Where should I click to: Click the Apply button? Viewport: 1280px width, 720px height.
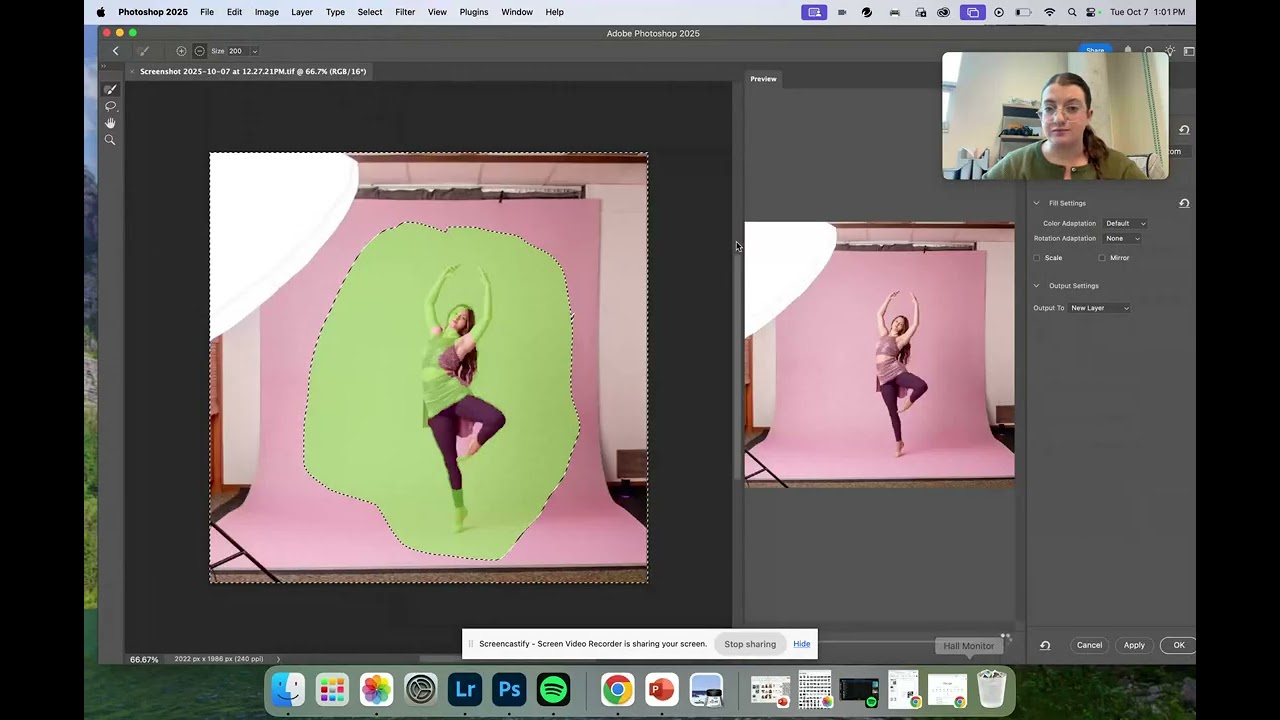coord(1134,645)
